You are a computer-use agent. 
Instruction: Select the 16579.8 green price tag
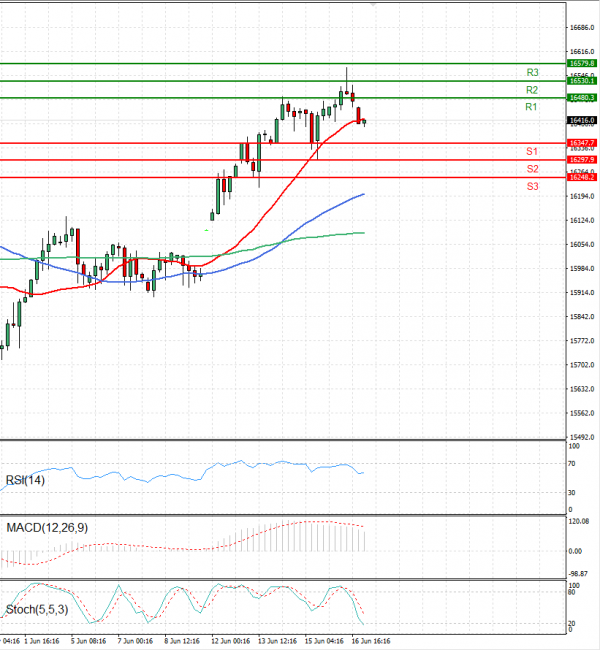(582, 63)
